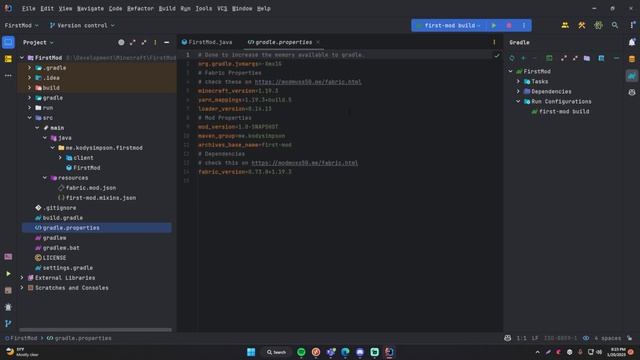Click Select Opened File target icon

121,42
